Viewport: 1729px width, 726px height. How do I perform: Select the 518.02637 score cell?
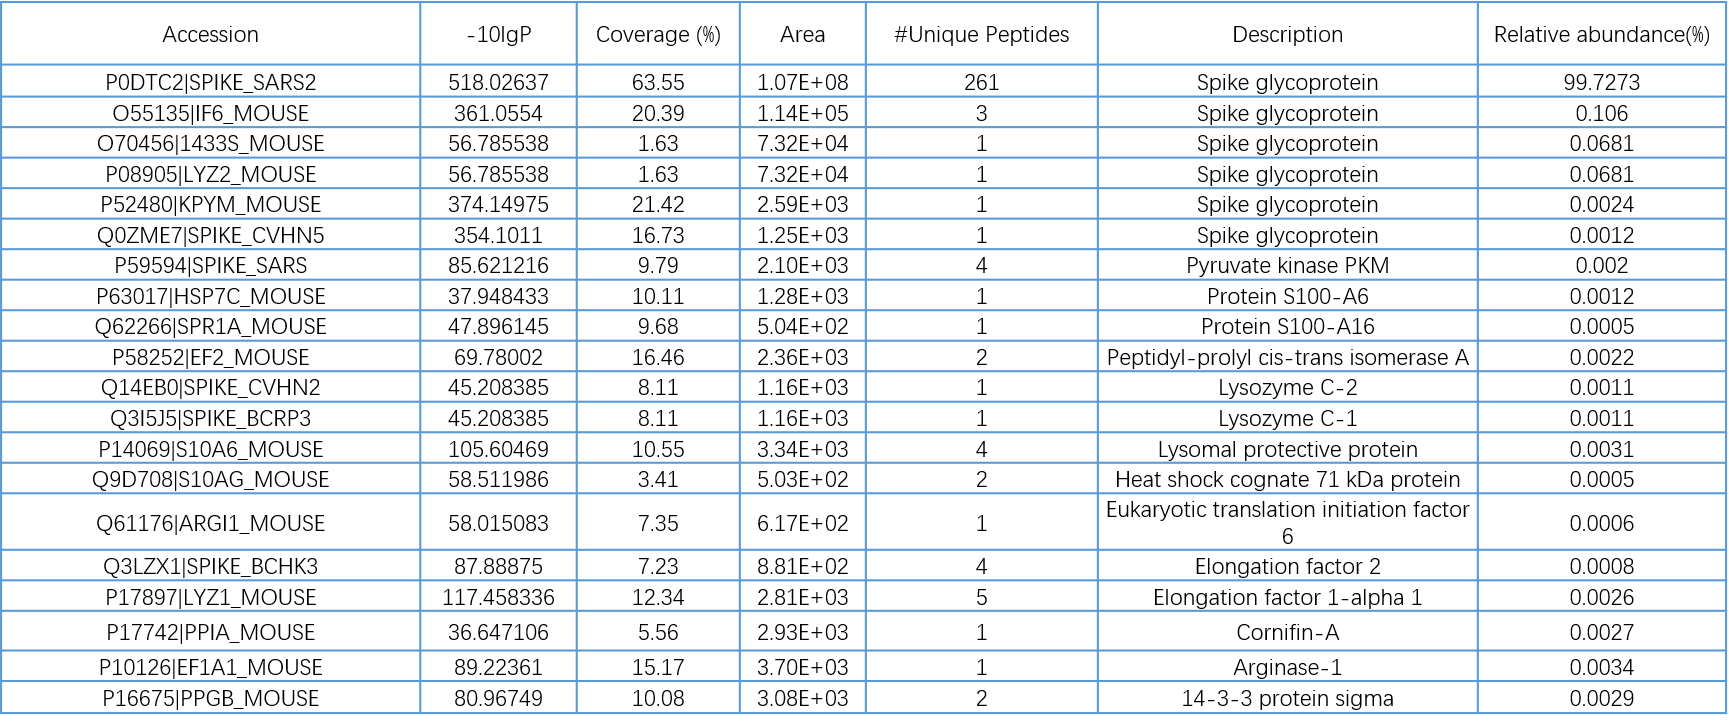(498, 82)
